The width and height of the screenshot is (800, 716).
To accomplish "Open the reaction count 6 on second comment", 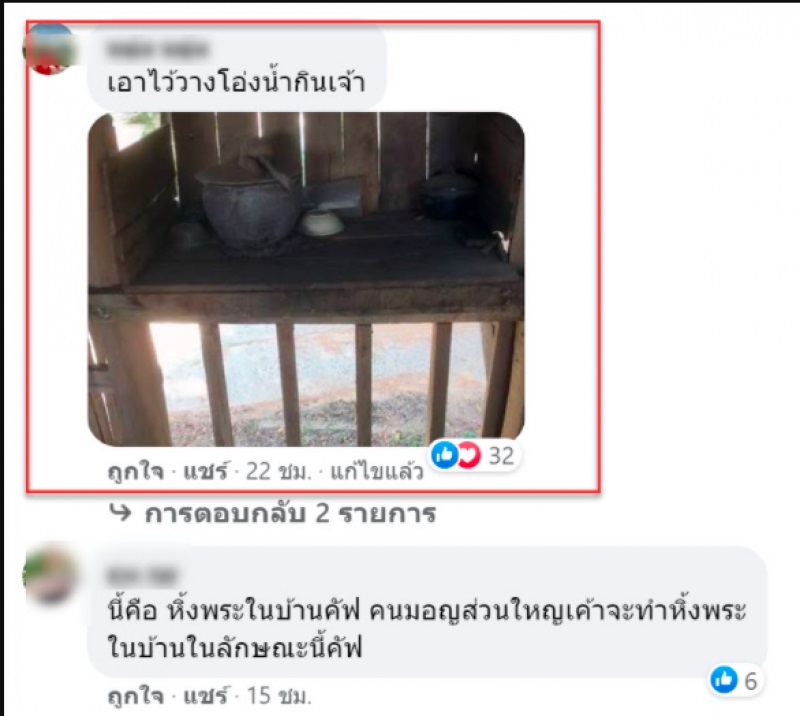I will (750, 681).
